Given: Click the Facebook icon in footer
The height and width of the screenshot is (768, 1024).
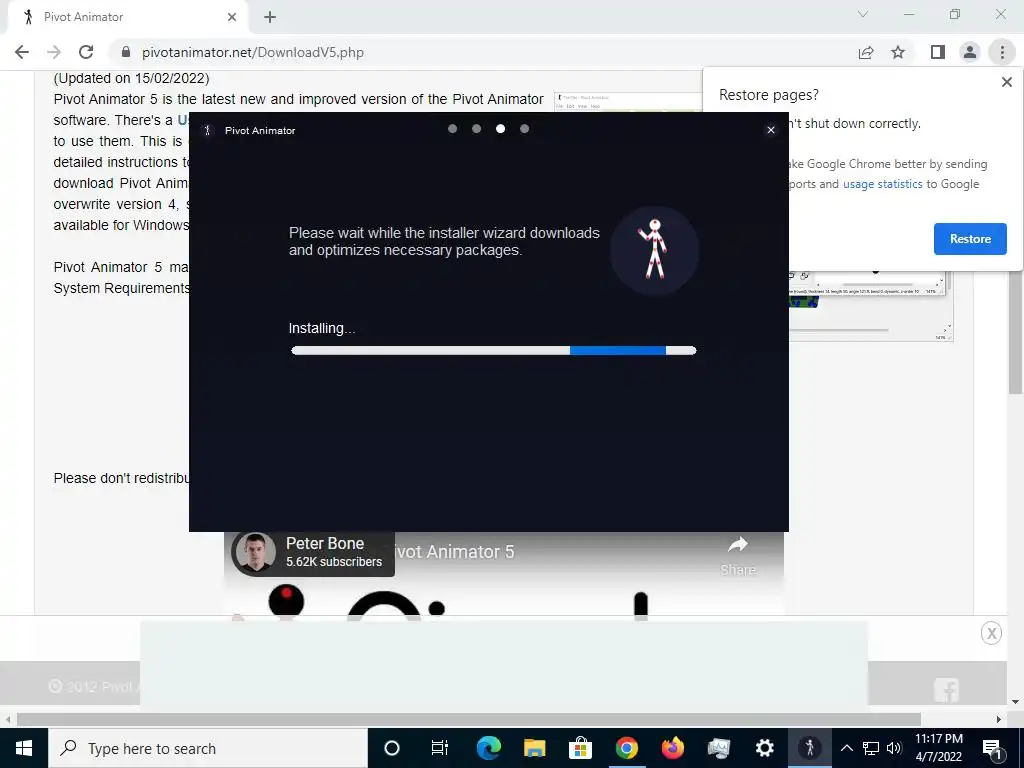Looking at the screenshot, I should (x=946, y=691).
